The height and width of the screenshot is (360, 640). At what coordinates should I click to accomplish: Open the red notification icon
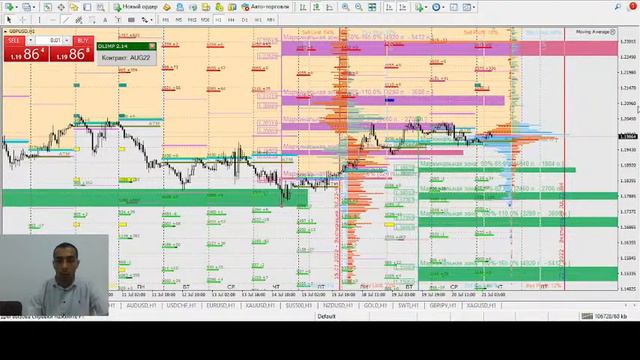pyautogui.click(x=633, y=7)
